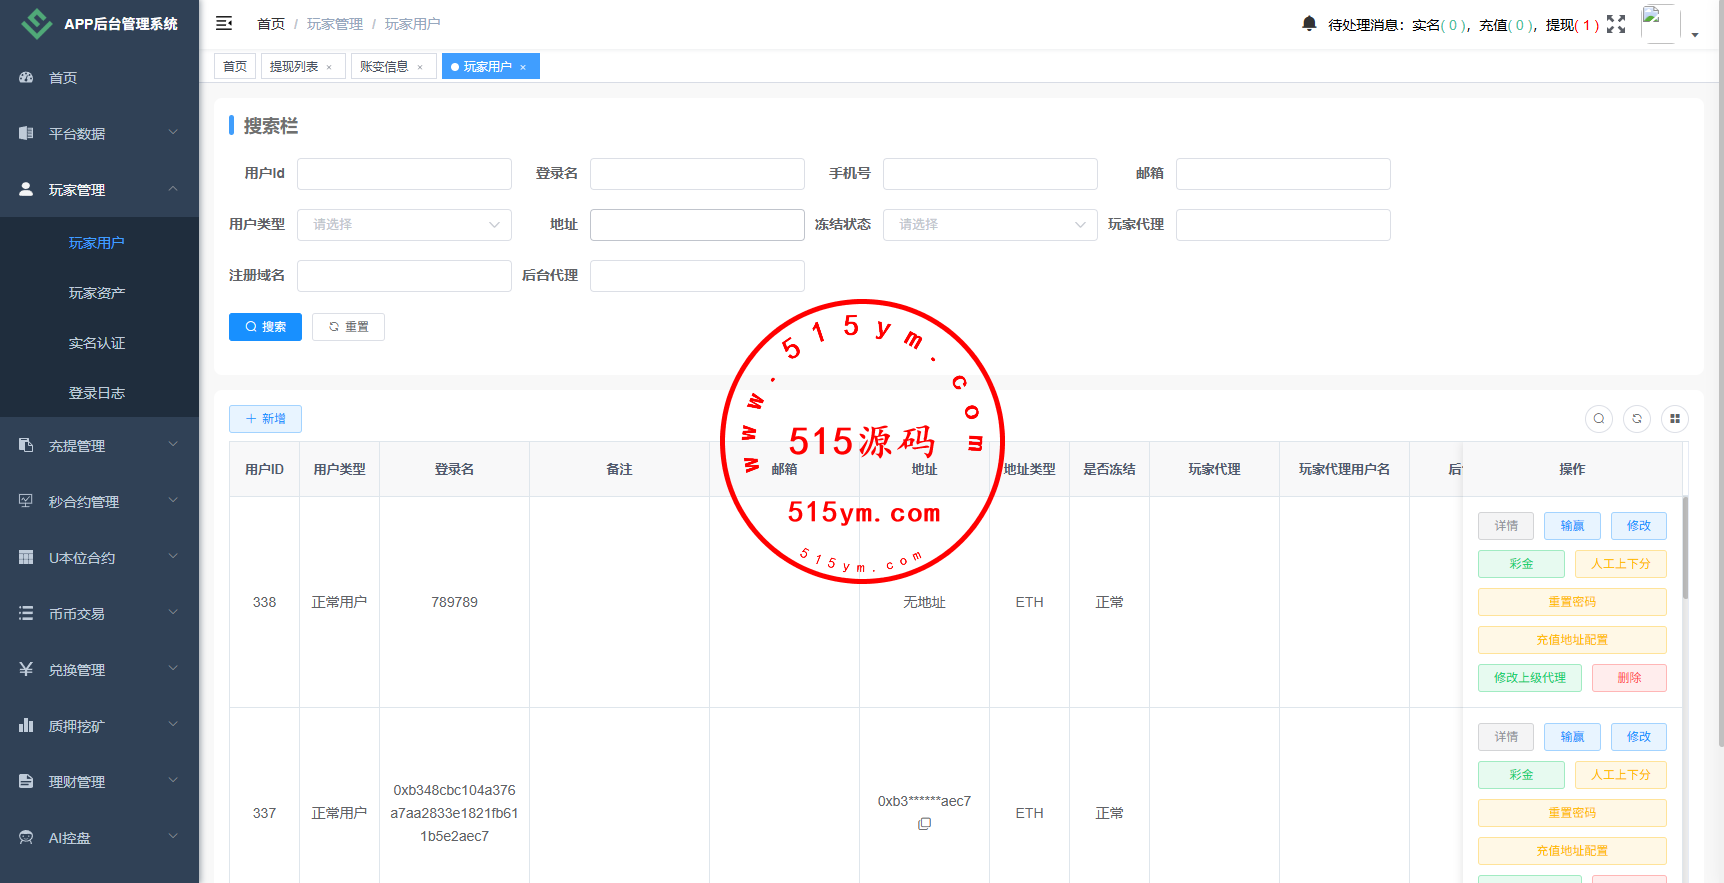Copy address icon for user 337

click(924, 824)
